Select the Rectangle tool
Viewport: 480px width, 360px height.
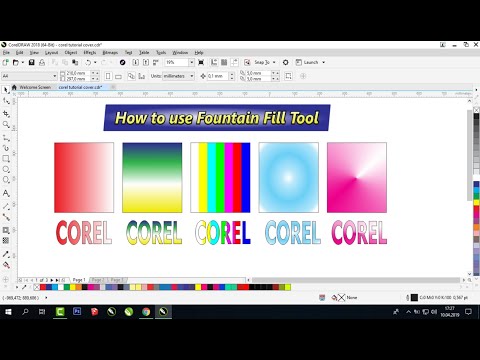click(x=6, y=159)
